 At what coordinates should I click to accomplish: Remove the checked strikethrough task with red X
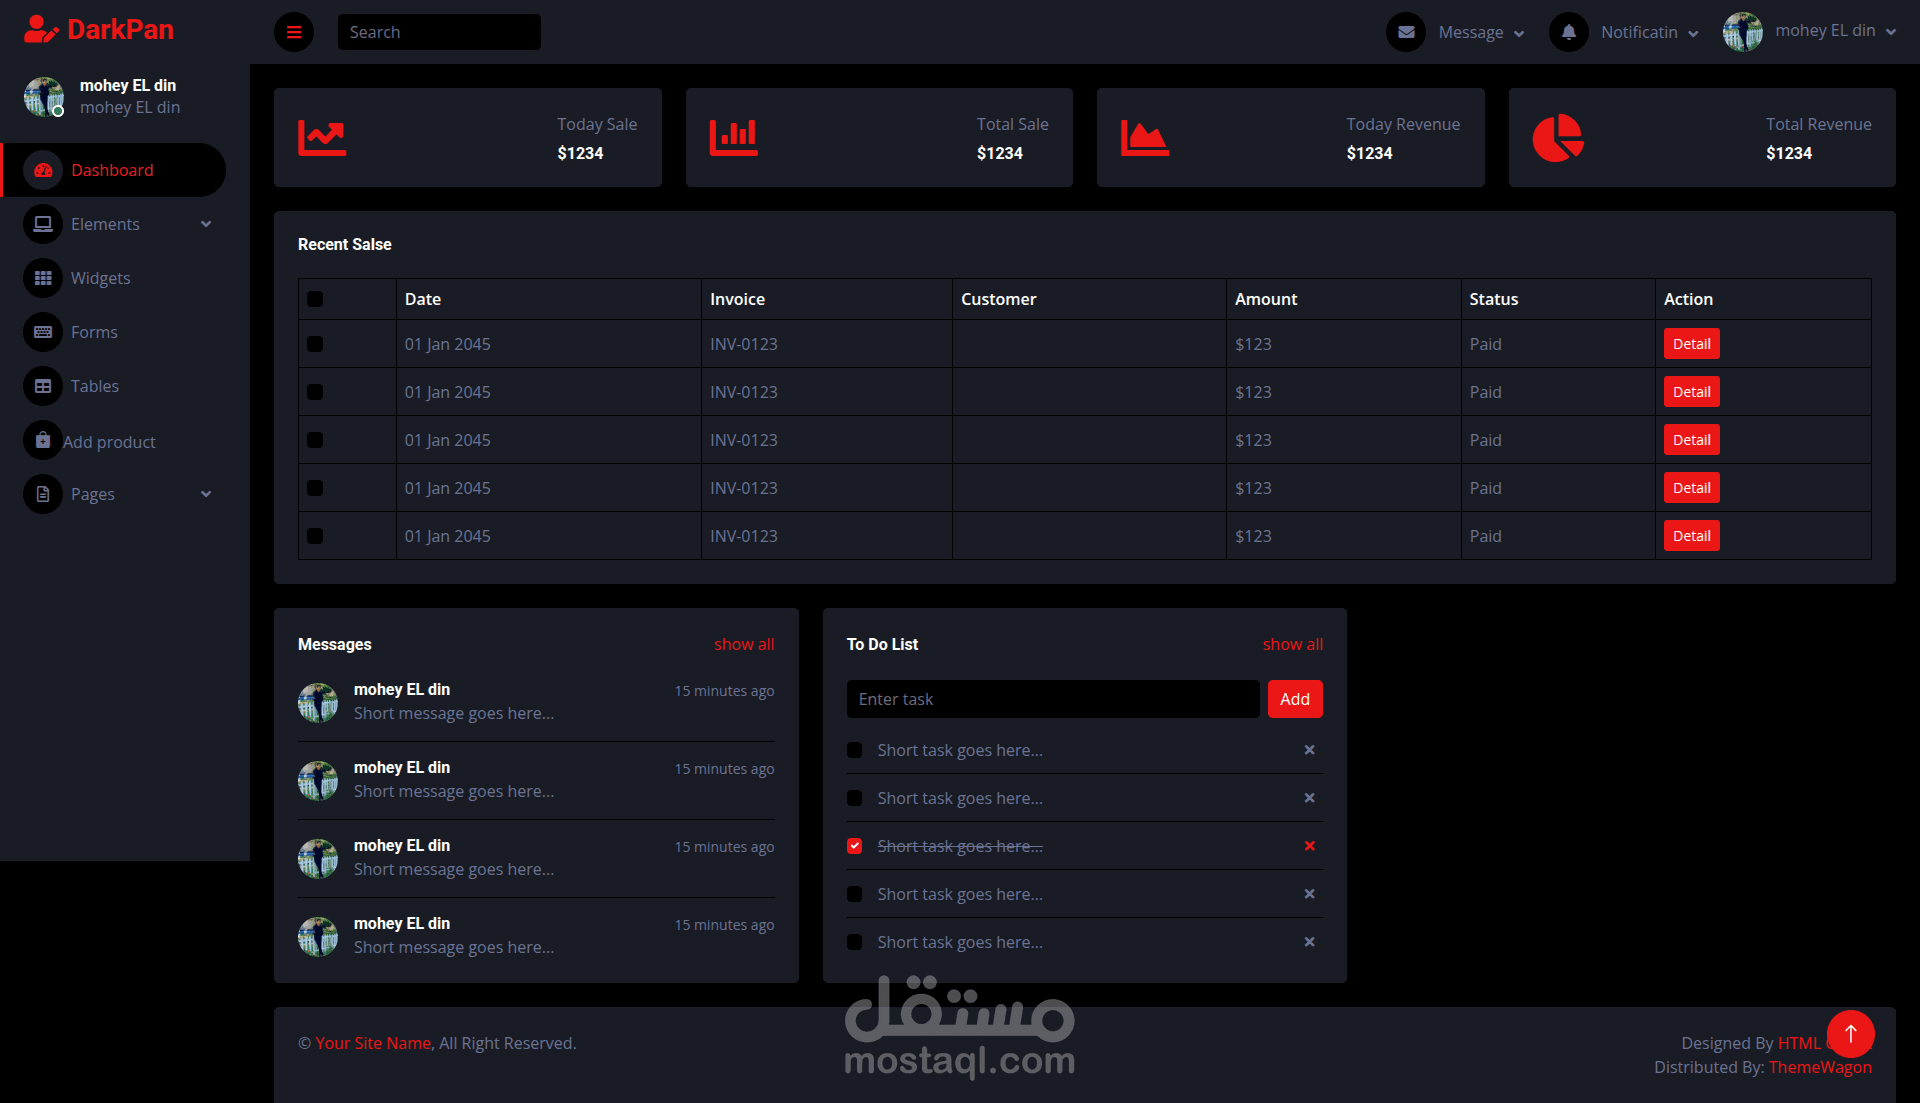click(x=1309, y=846)
